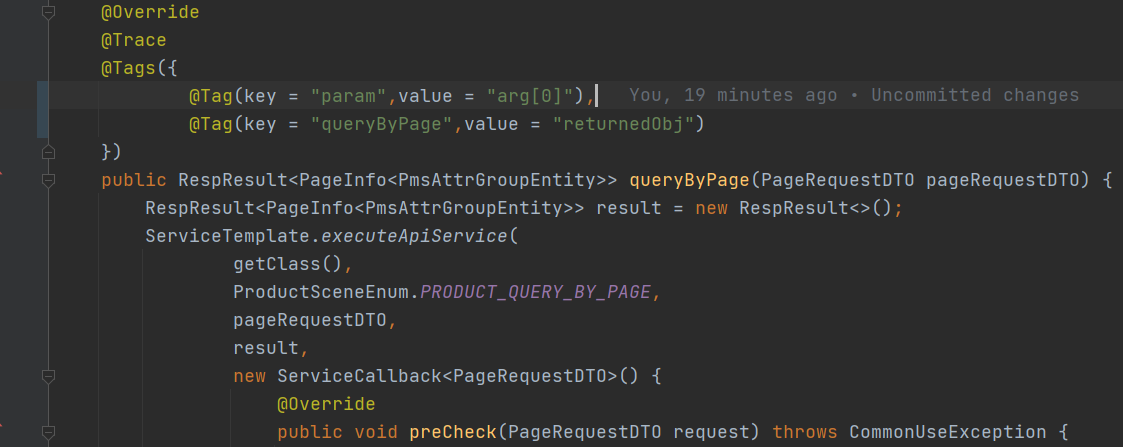Collapse the queryByPage method fold marker
The height and width of the screenshot is (447, 1123).
tap(48, 180)
